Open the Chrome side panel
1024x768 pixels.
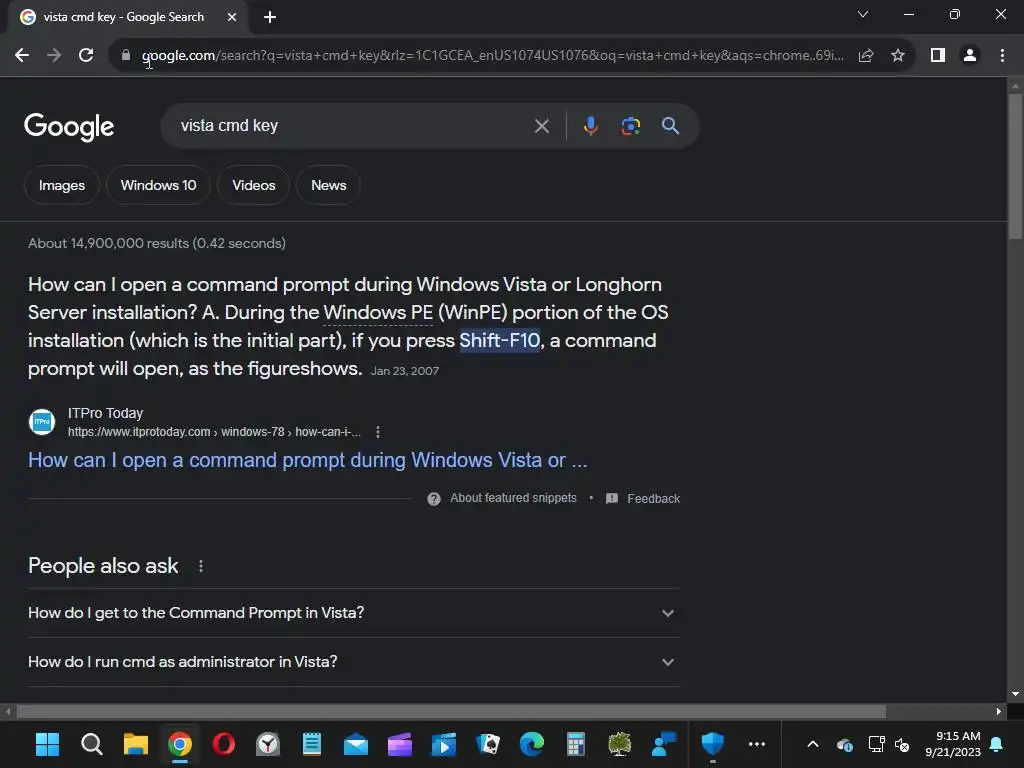click(x=938, y=56)
